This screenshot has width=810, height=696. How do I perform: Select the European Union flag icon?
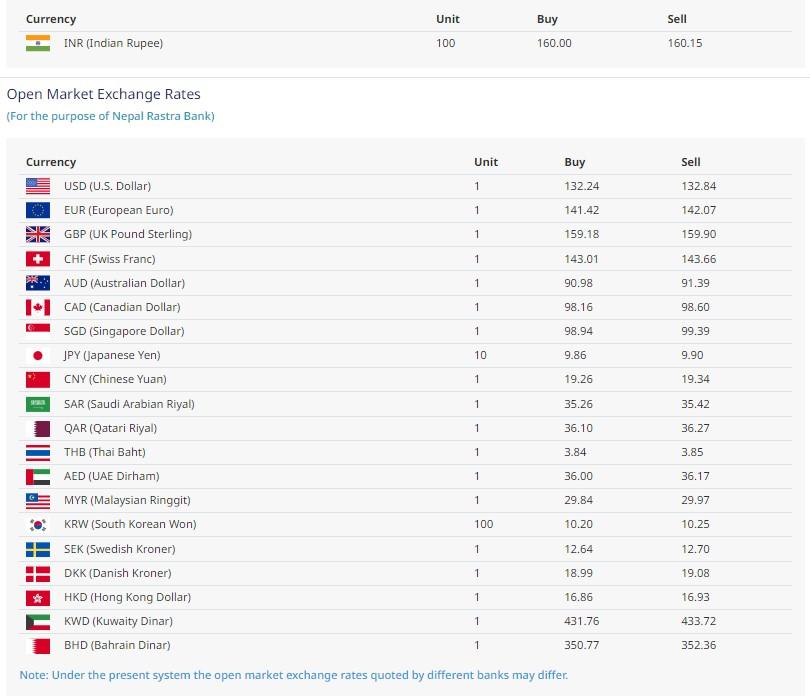click(x=38, y=210)
